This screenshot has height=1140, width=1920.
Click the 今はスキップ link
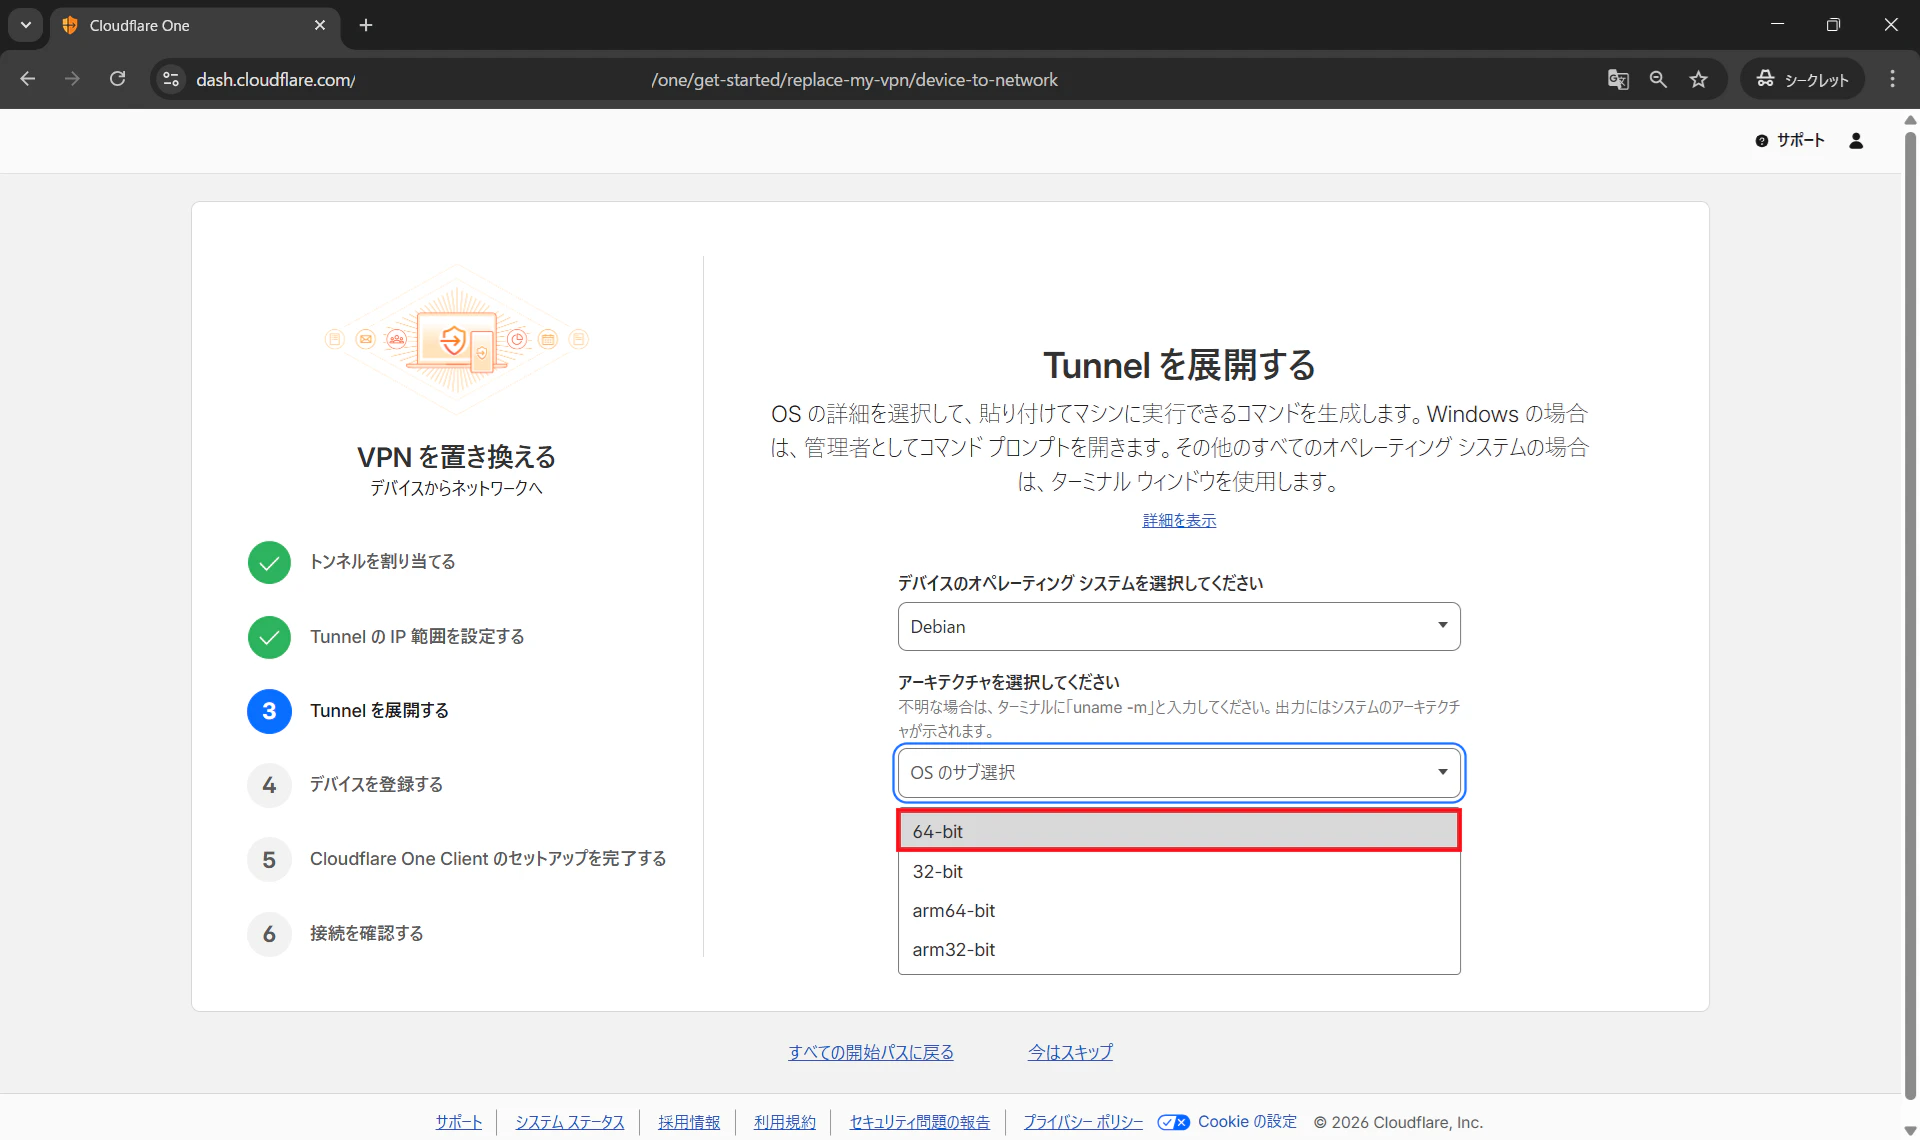(x=1070, y=1052)
